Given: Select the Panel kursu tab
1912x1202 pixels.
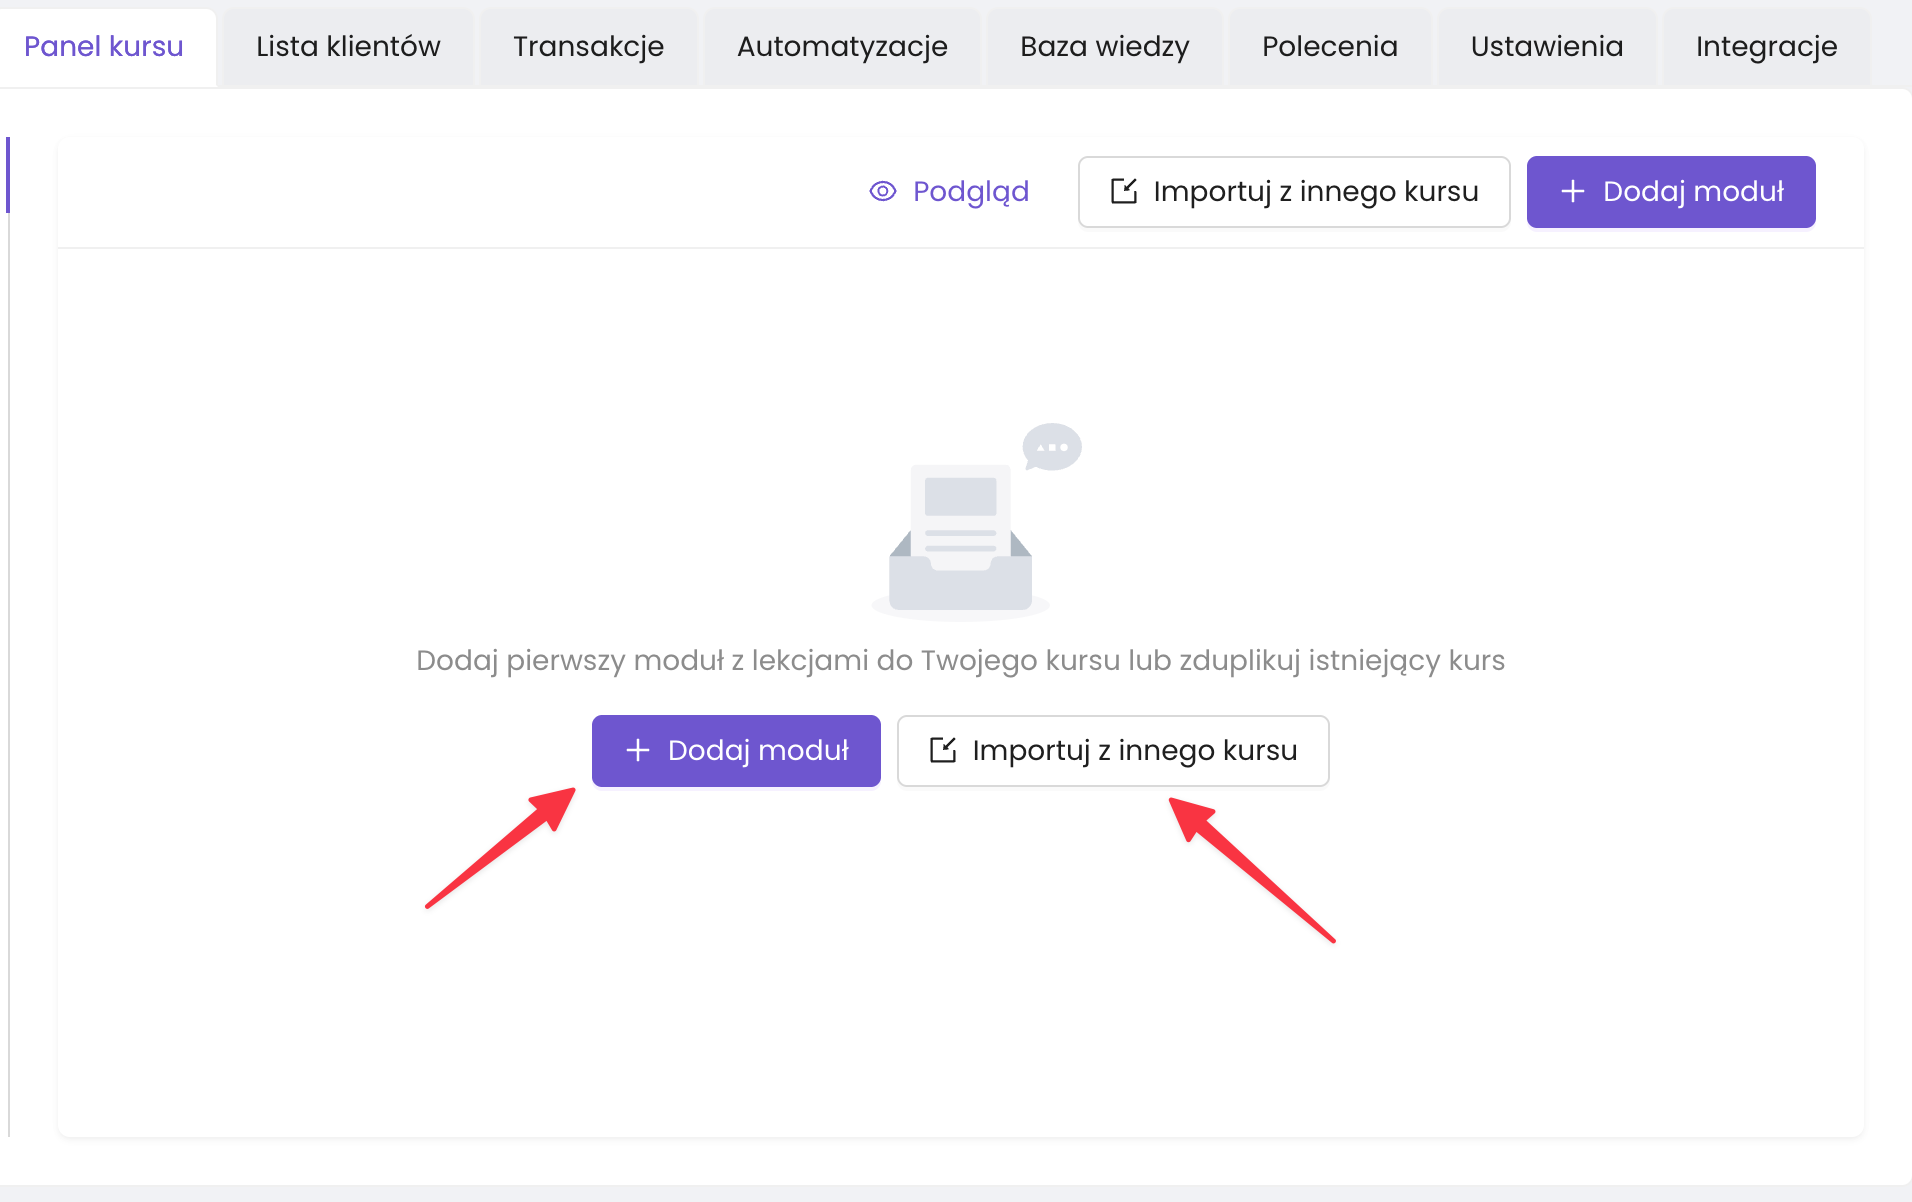Looking at the screenshot, I should pos(104,46).
